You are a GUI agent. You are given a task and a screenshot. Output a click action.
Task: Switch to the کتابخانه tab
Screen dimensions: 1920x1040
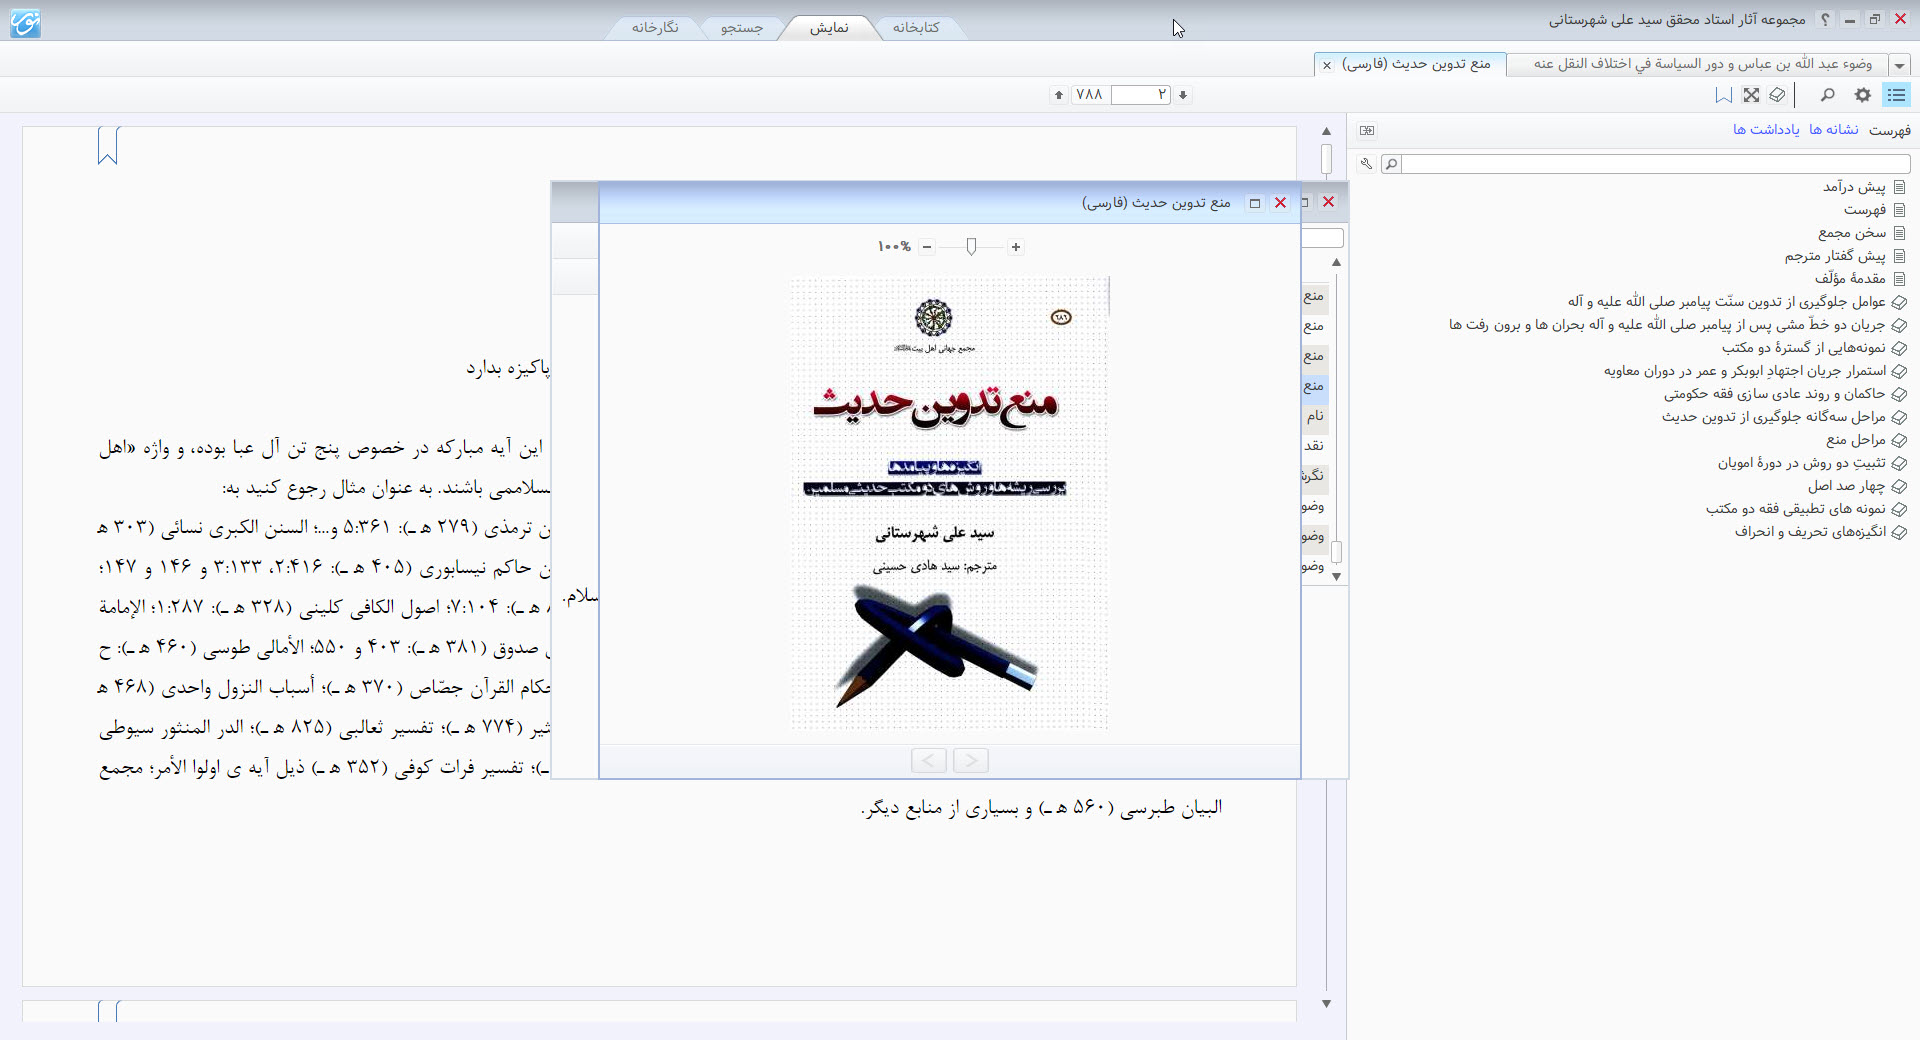tap(916, 28)
